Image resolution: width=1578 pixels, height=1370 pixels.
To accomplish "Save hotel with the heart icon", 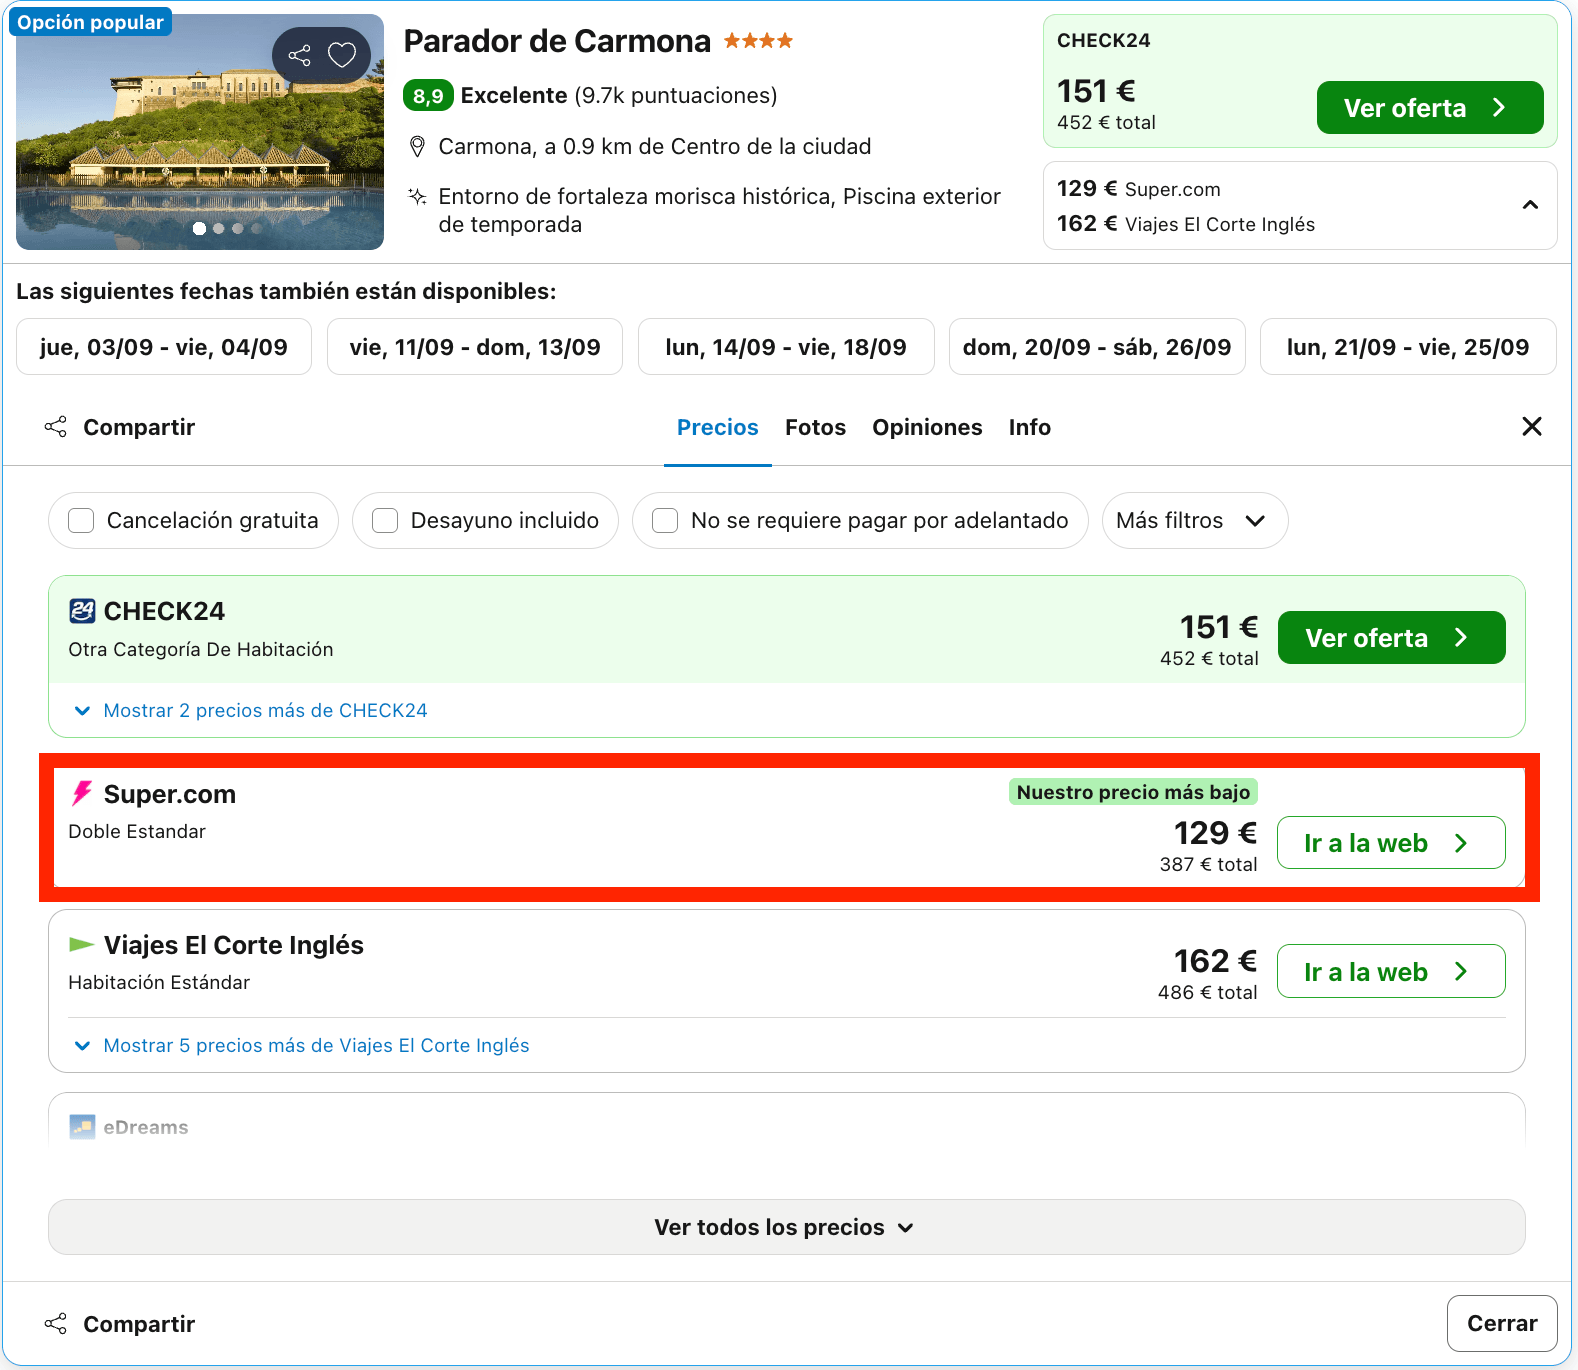I will [x=342, y=55].
